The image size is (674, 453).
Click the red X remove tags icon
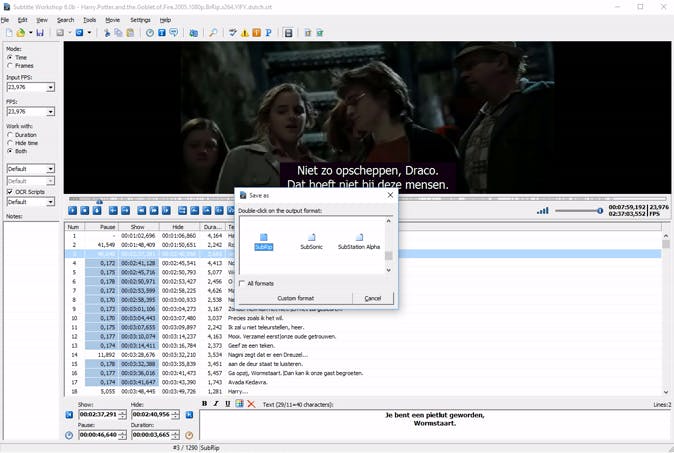coord(251,404)
